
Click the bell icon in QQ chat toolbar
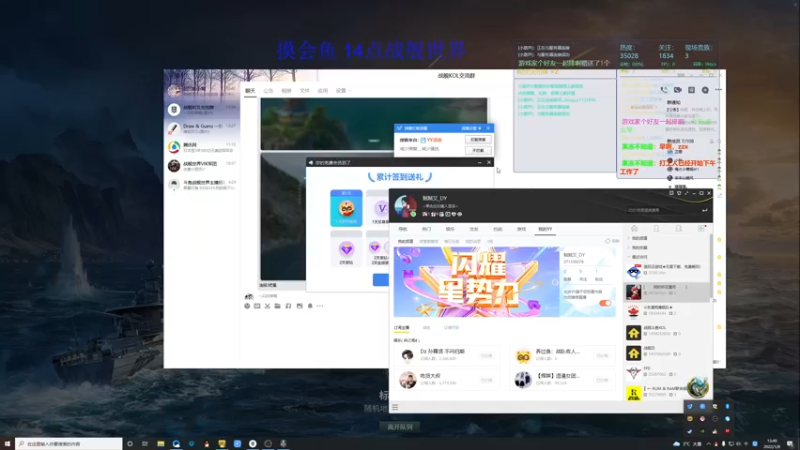310,306
